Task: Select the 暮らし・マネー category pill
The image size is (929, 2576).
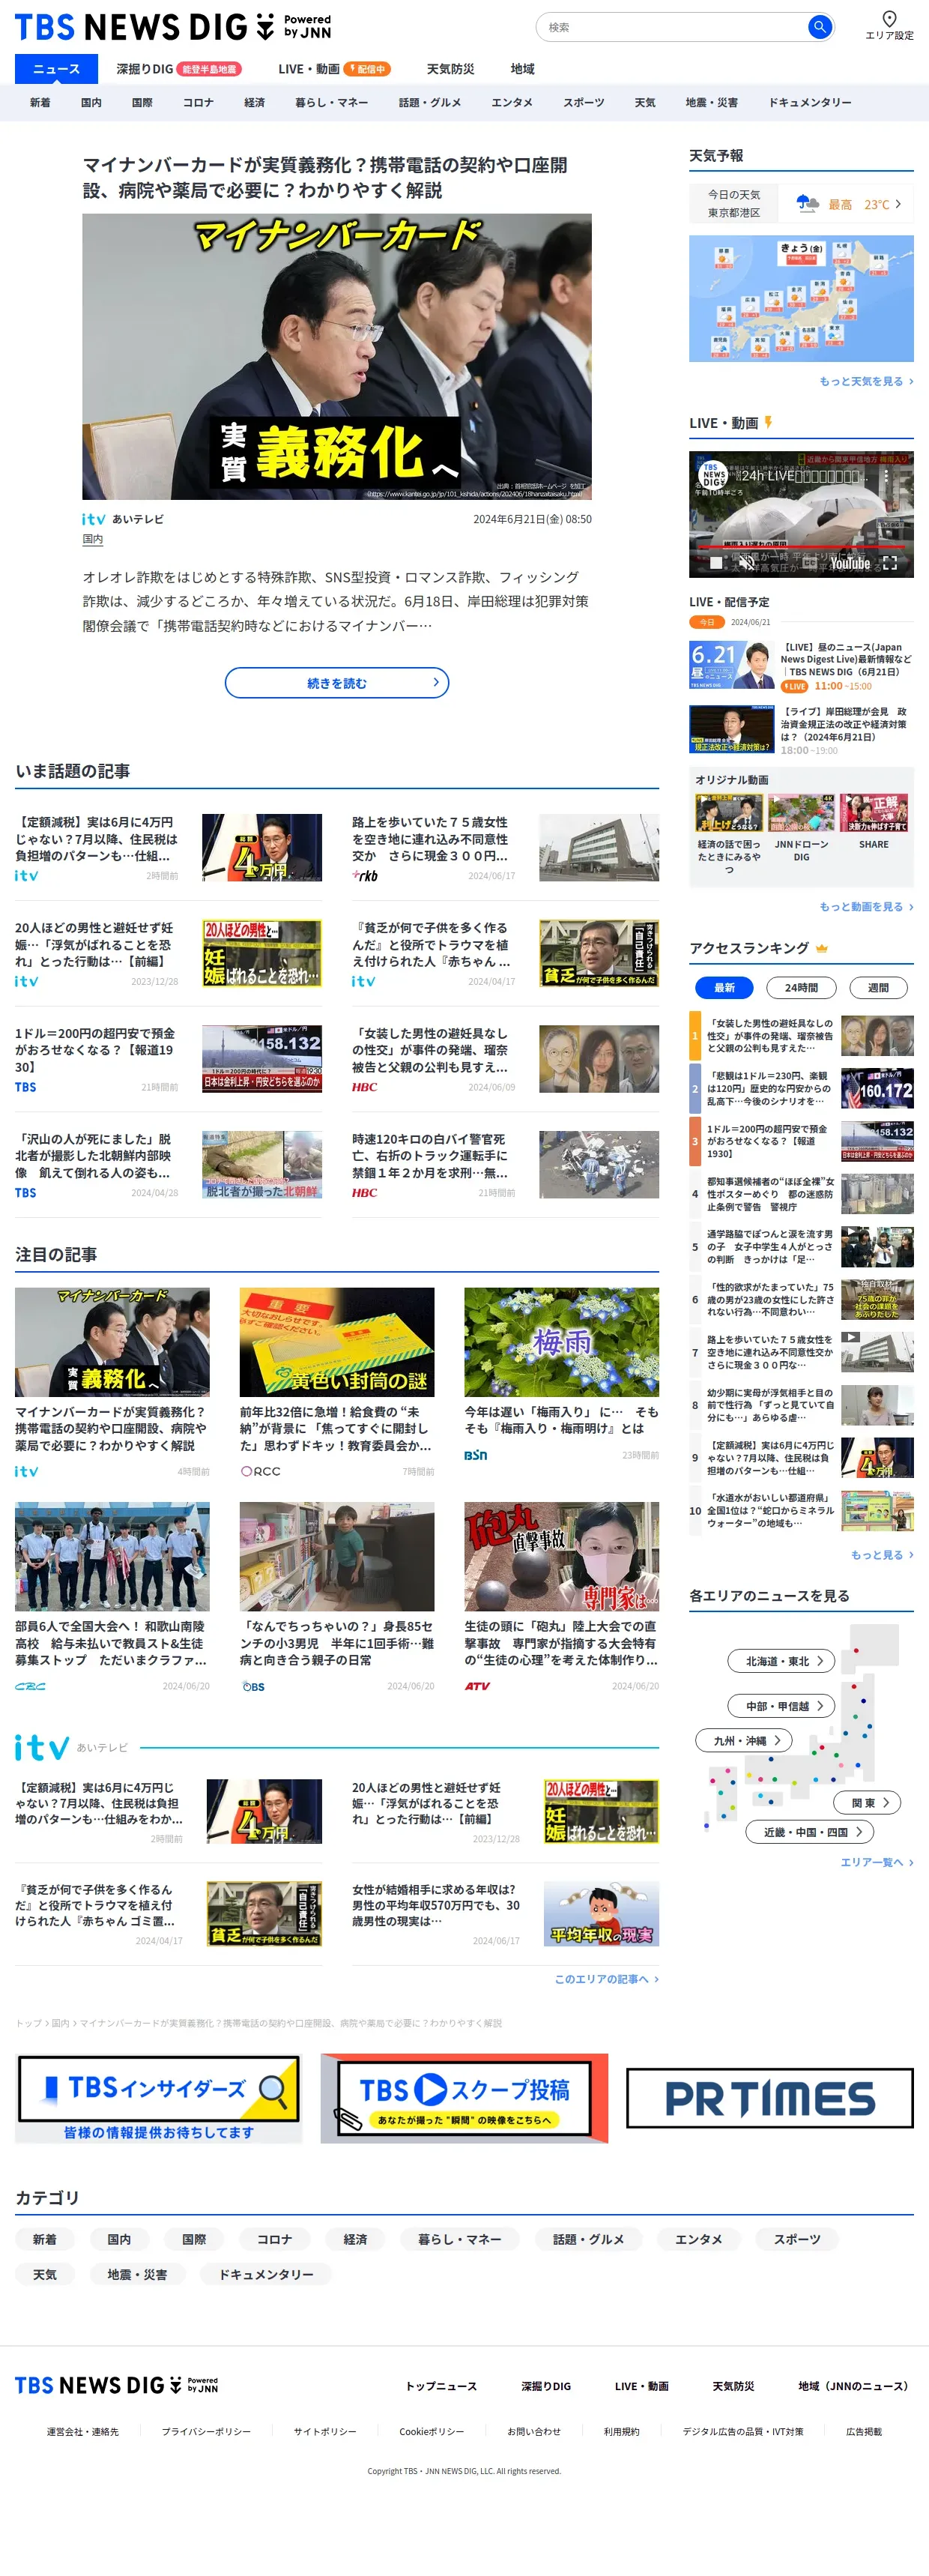Action: point(460,2239)
